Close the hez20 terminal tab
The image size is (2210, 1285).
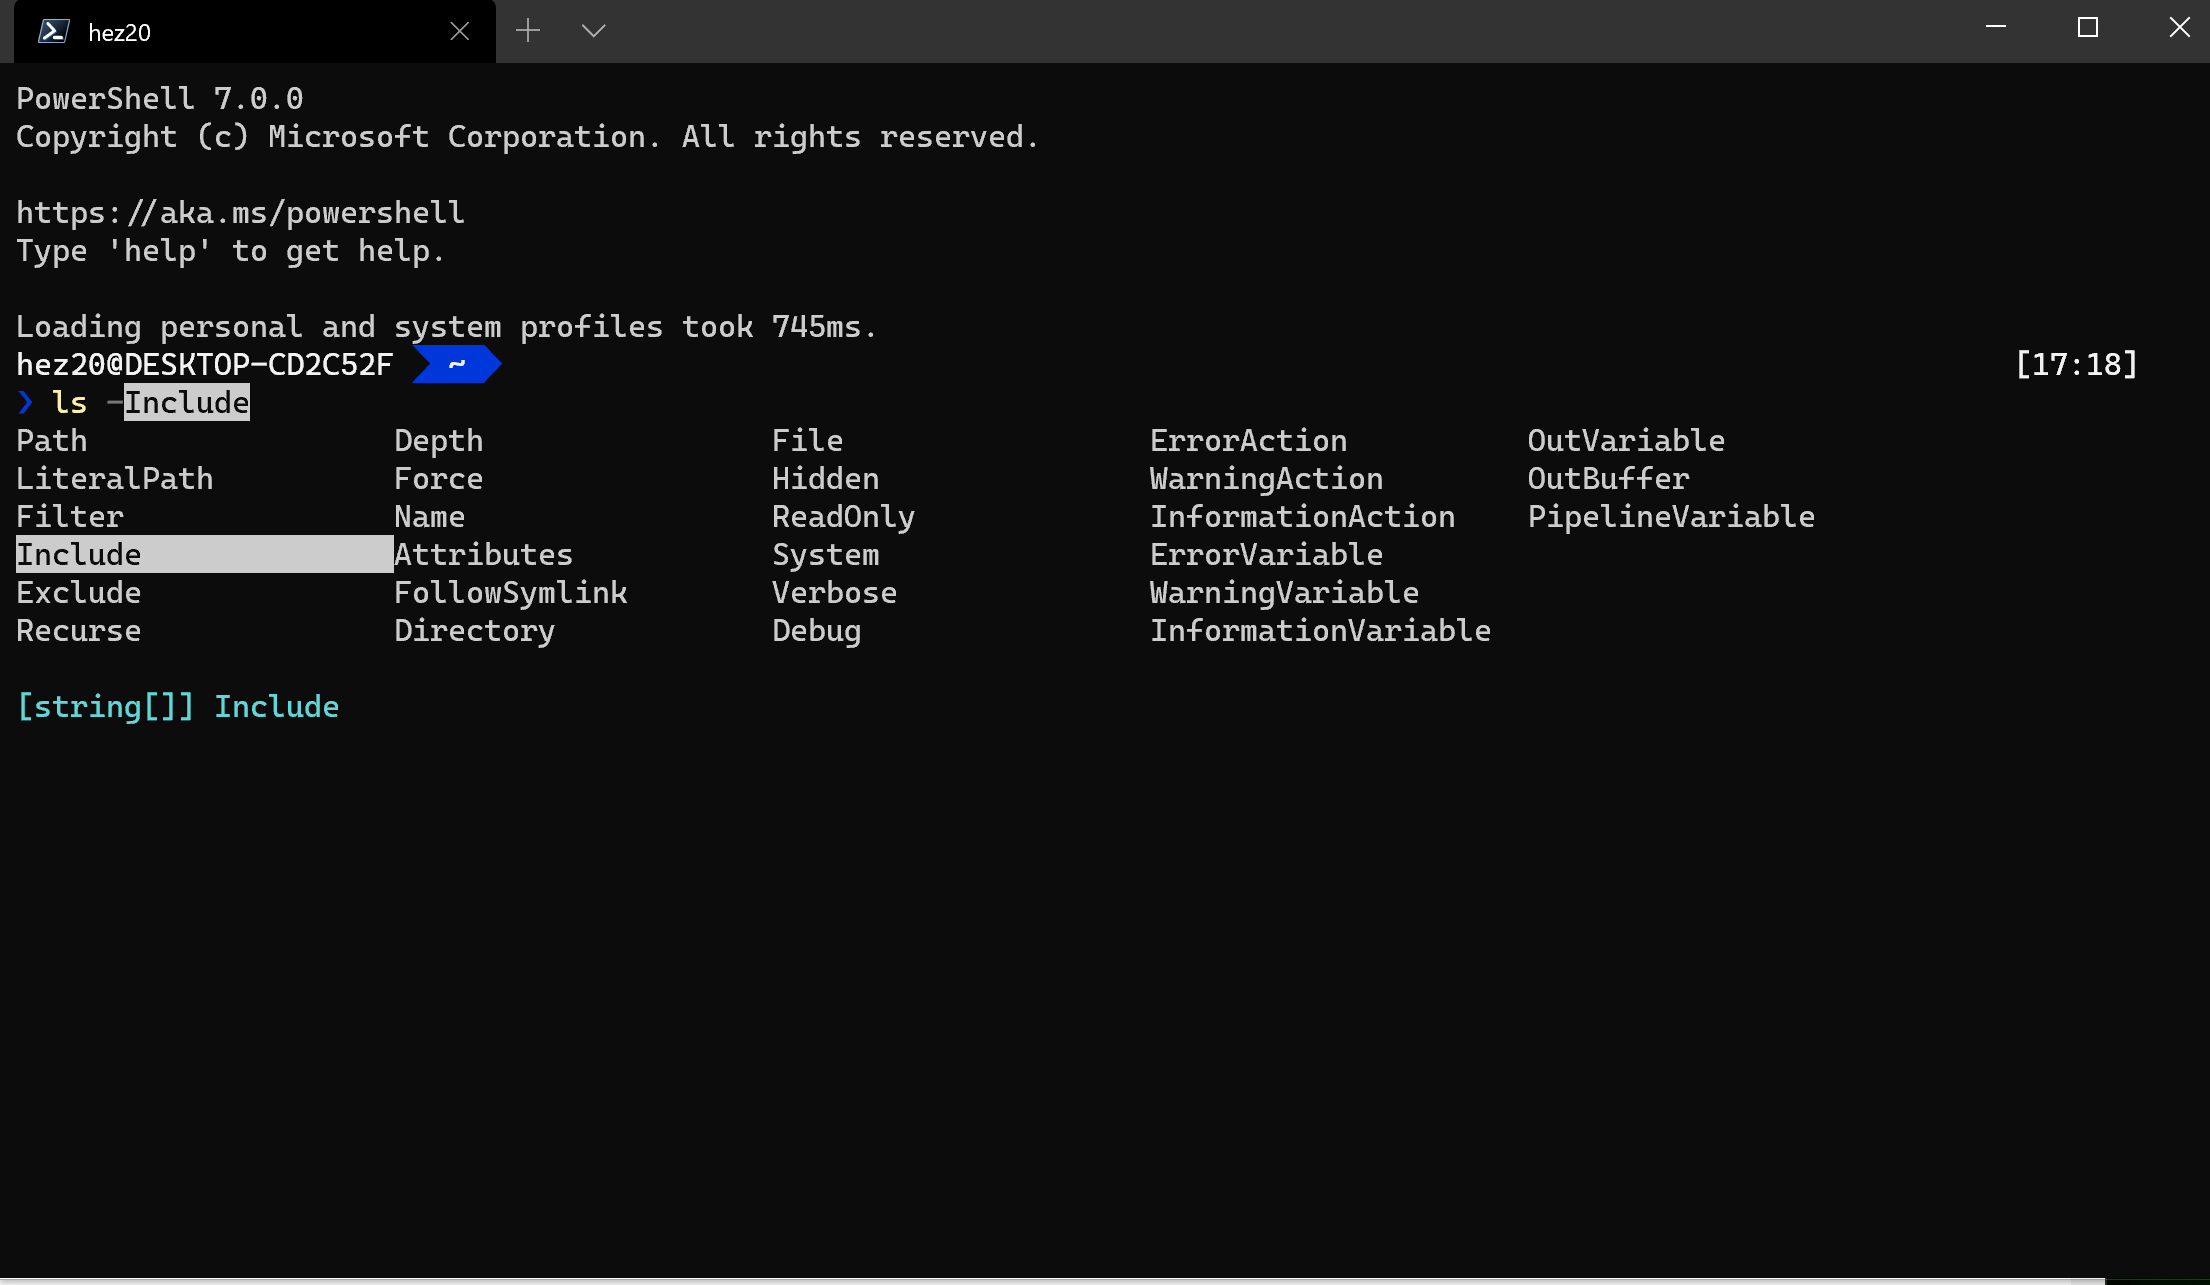[459, 31]
